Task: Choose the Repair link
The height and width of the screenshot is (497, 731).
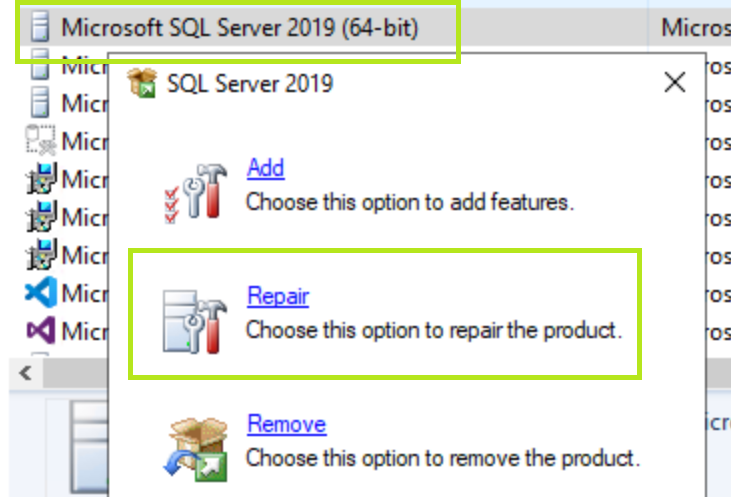Action: click(277, 296)
